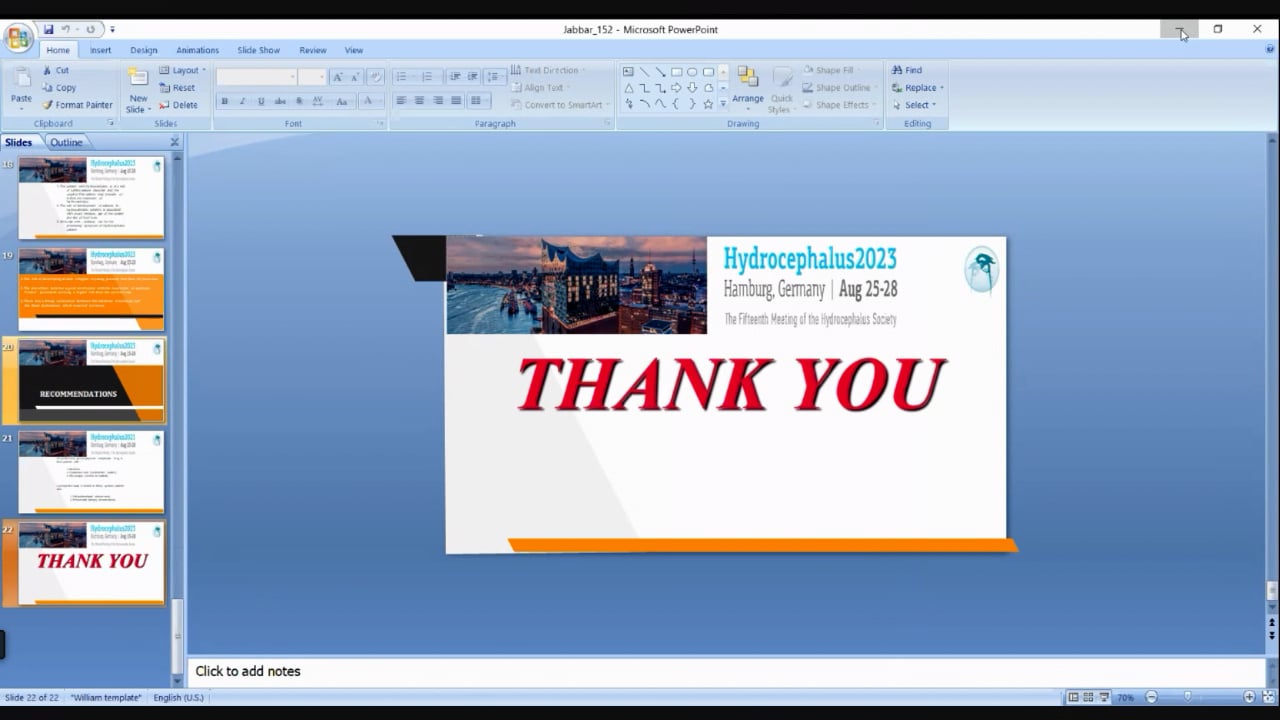Click the Save icon in quick access toolbar
The height and width of the screenshot is (720, 1280).
pos(48,29)
